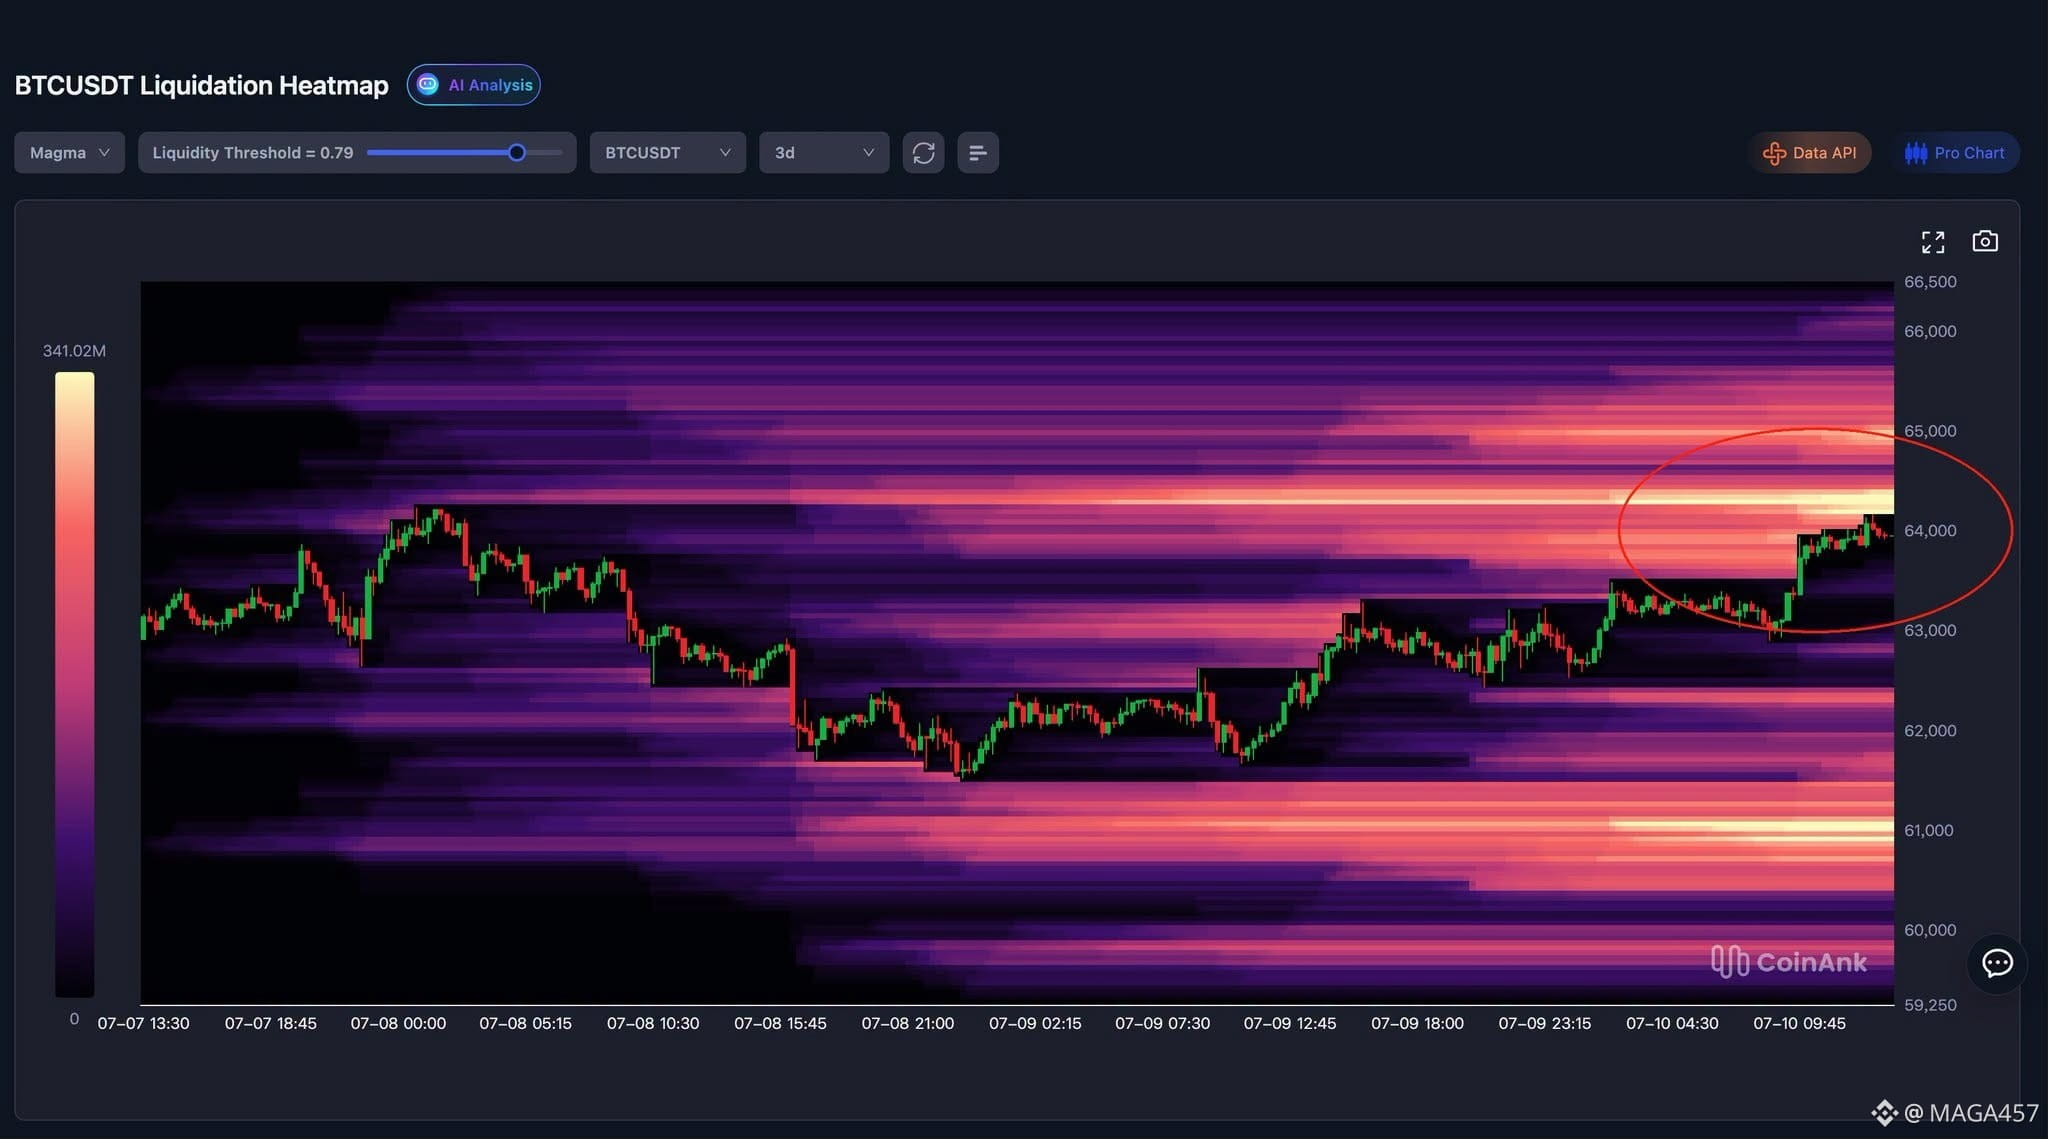Click the 64,000 price axis label
The height and width of the screenshot is (1139, 2048).
[x=1930, y=531]
